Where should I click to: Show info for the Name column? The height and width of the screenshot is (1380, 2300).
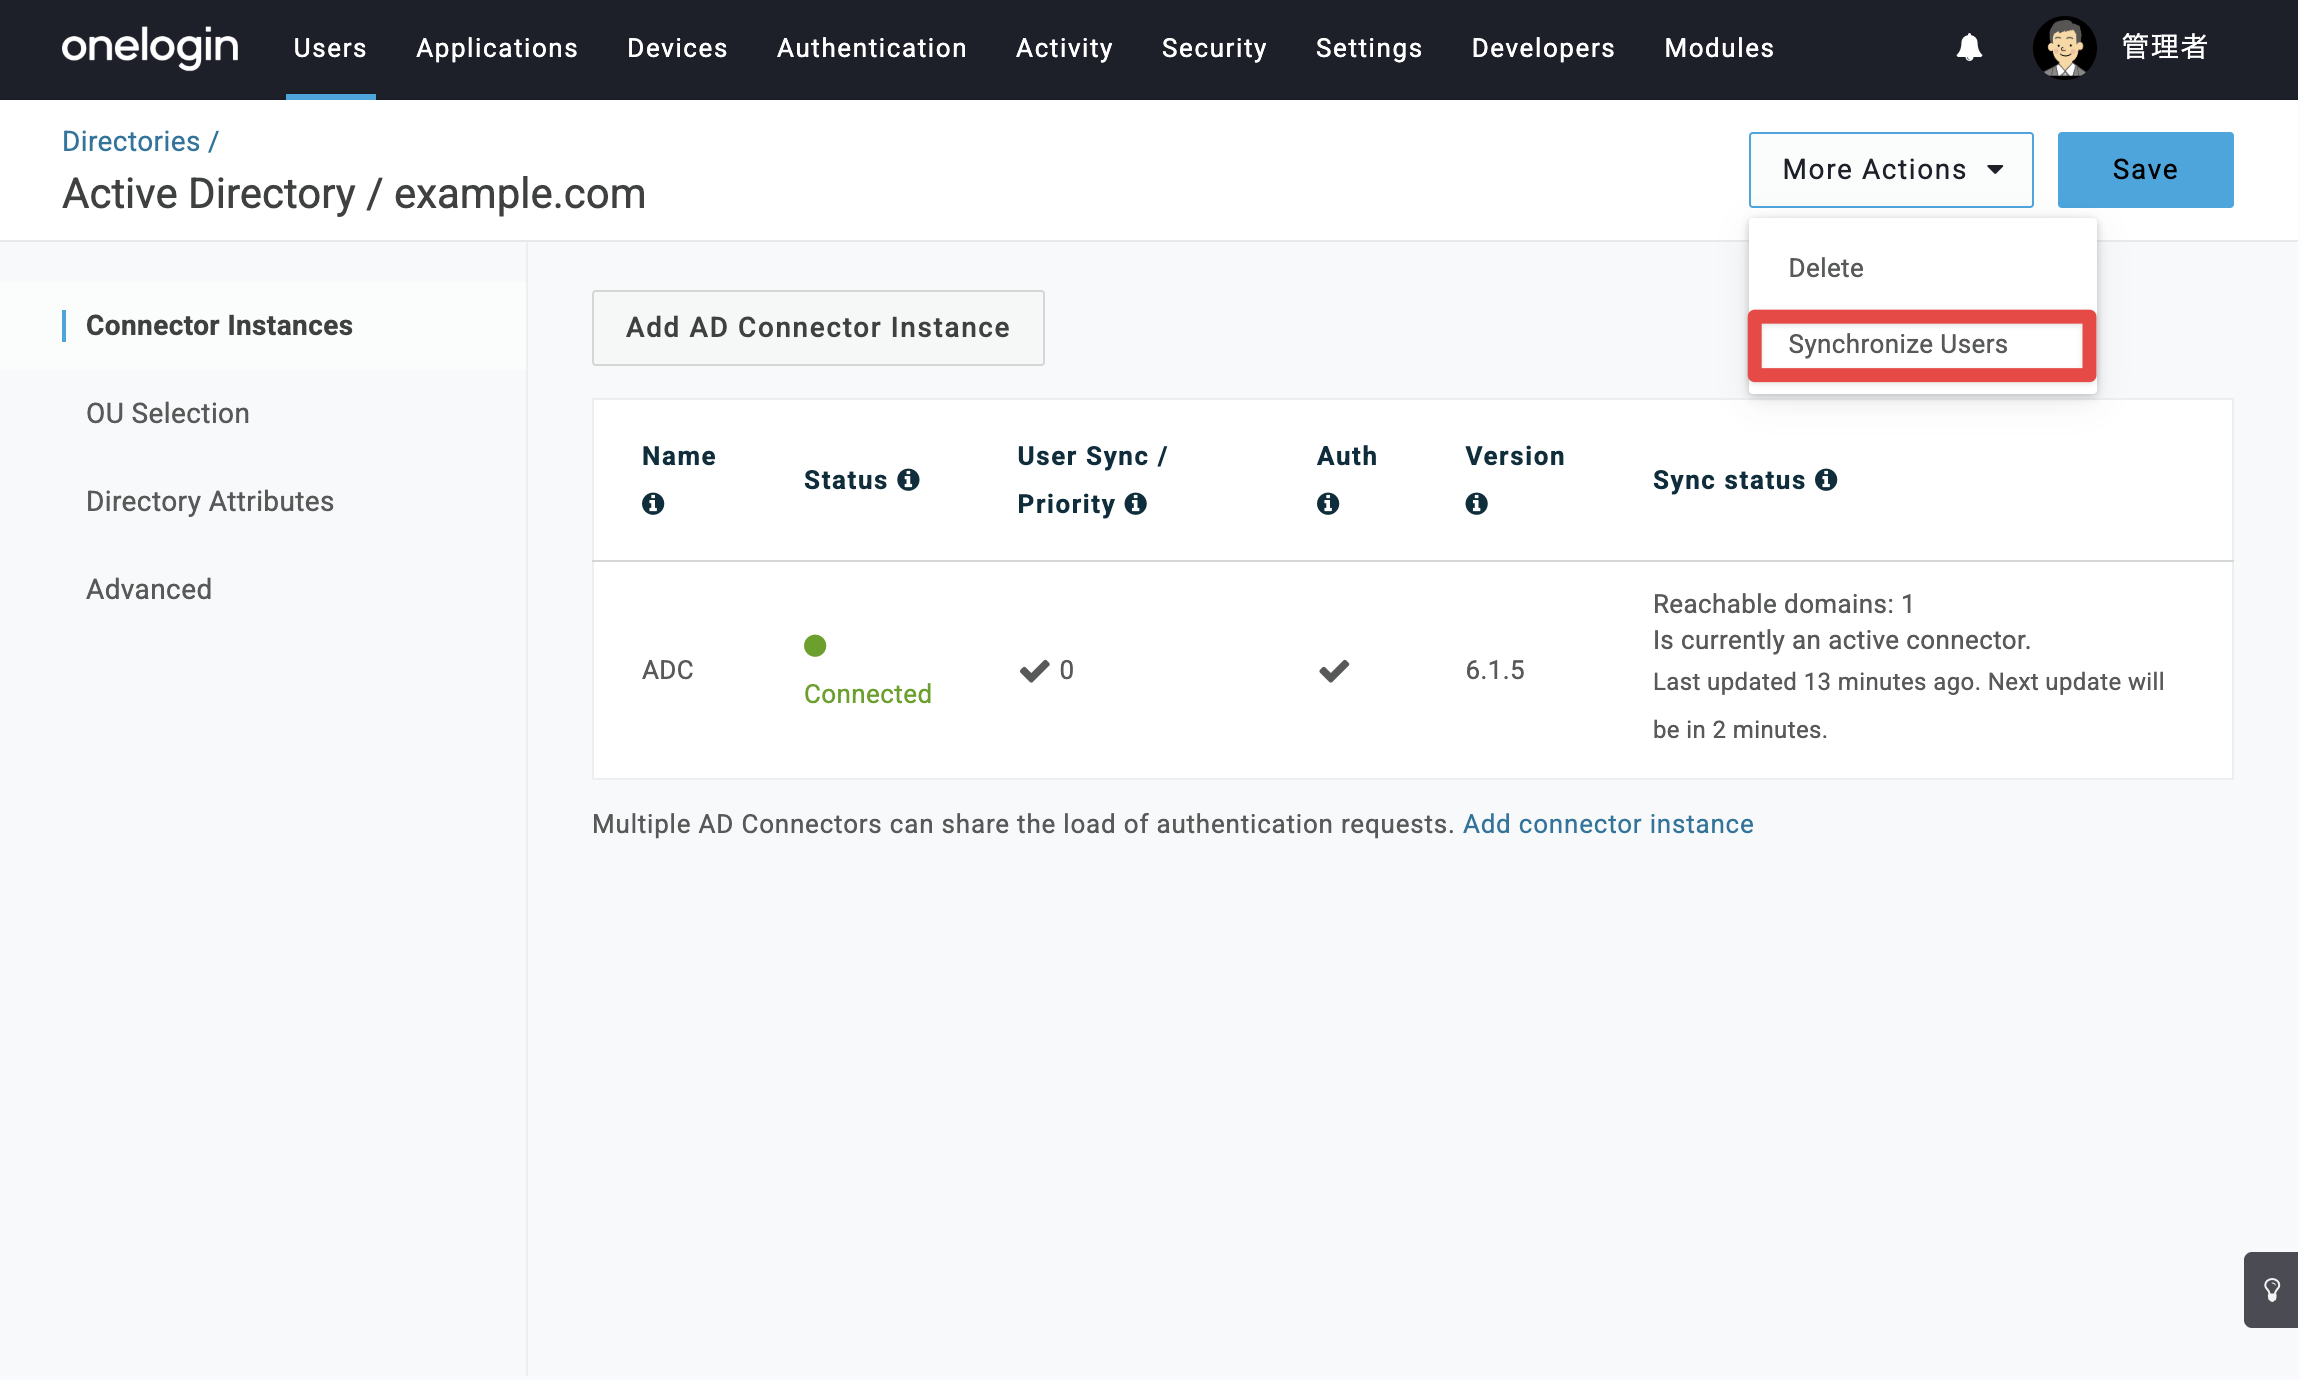coord(653,504)
